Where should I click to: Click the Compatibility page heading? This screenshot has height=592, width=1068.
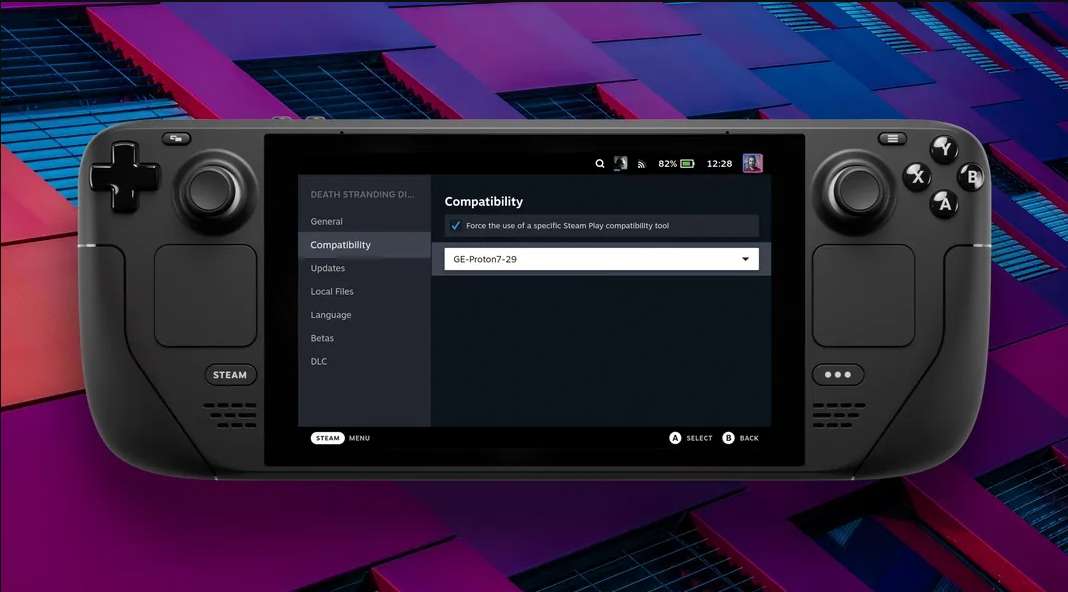(x=484, y=202)
